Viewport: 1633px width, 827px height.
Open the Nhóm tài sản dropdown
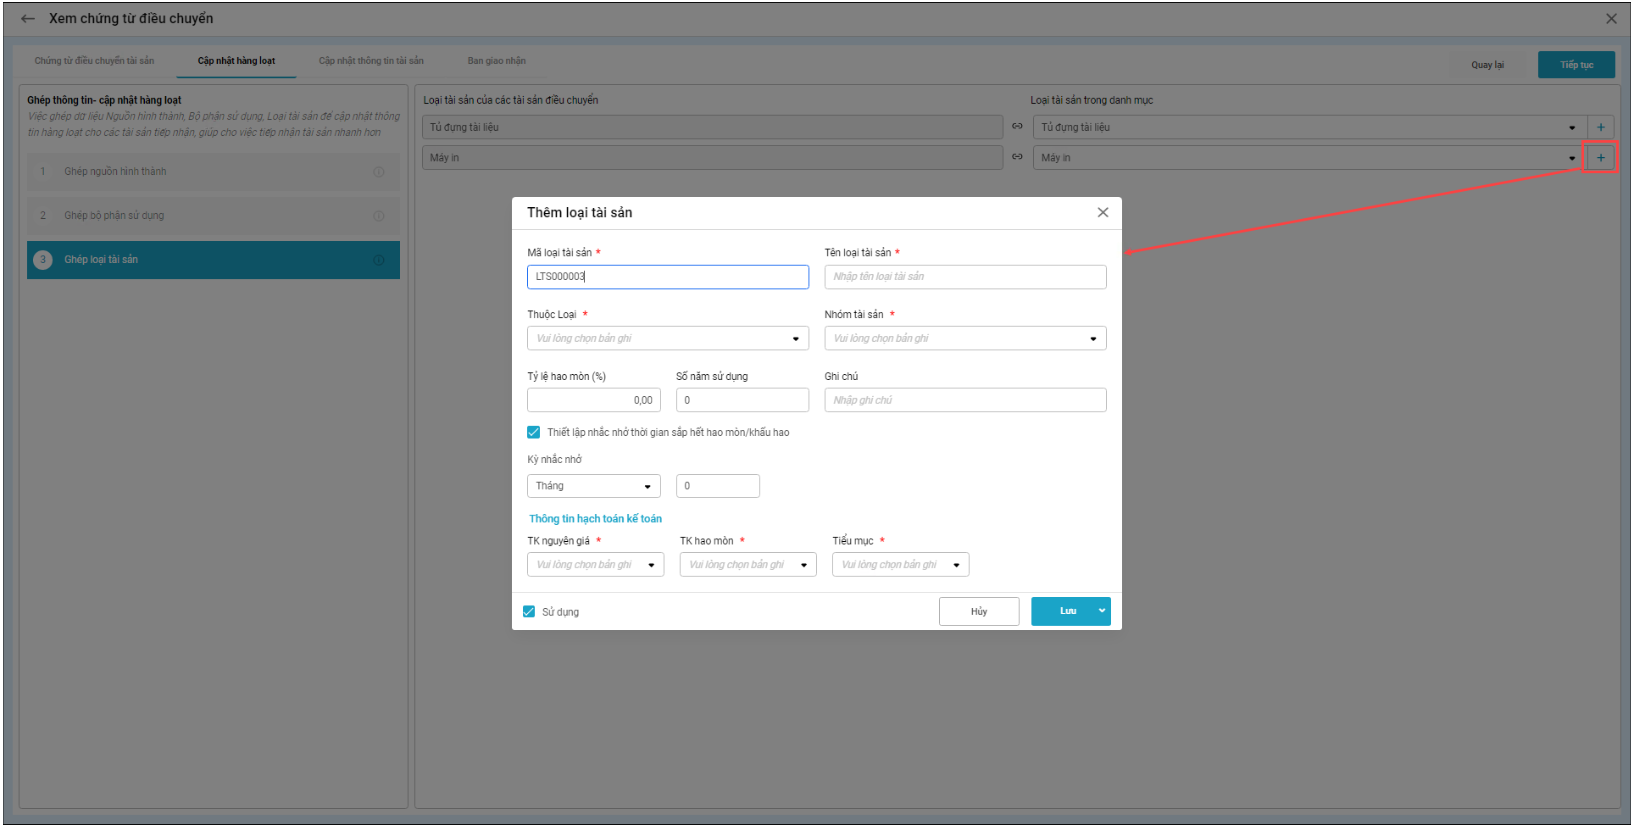click(965, 338)
